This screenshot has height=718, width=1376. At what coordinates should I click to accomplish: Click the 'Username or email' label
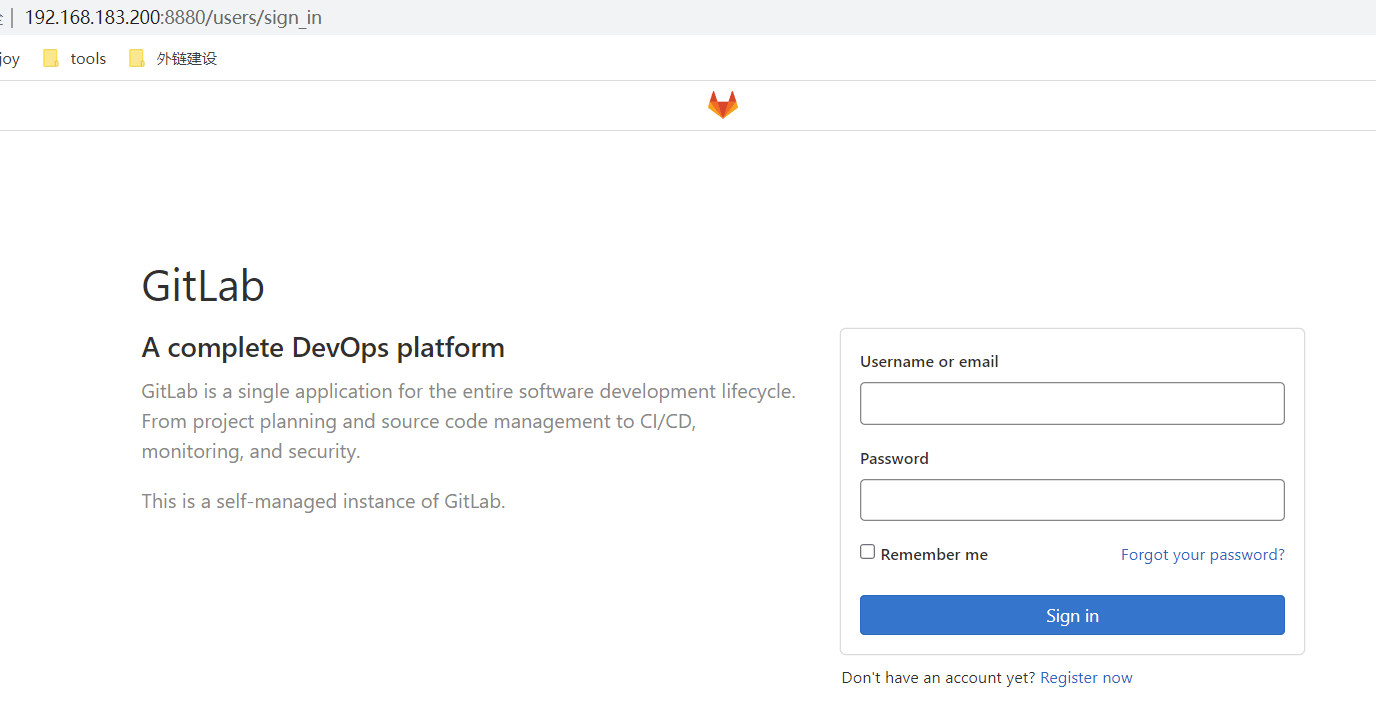coord(929,362)
